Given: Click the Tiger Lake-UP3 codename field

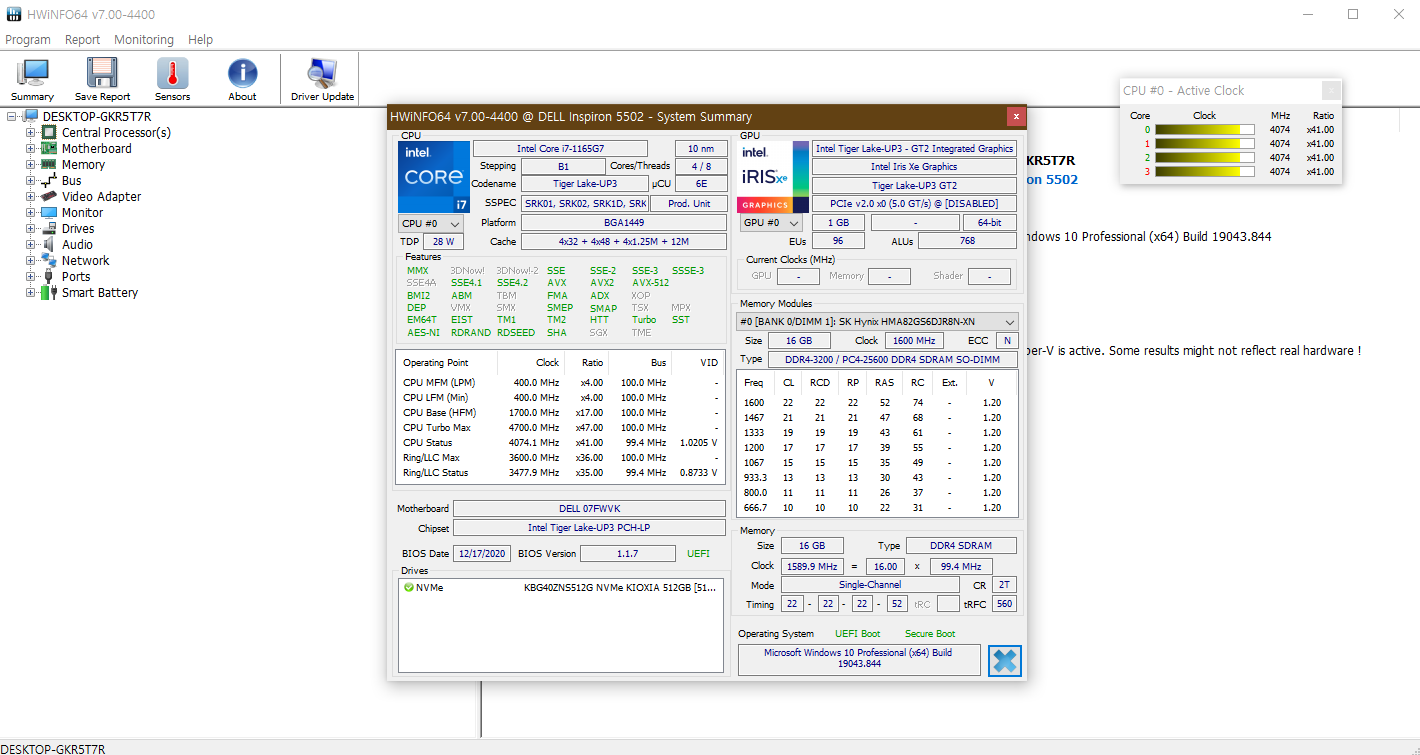Looking at the screenshot, I should 585,184.
